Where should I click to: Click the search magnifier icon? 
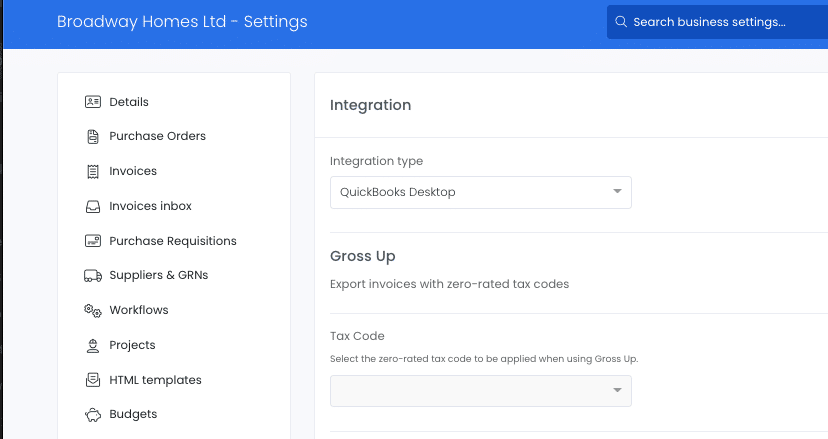click(621, 22)
